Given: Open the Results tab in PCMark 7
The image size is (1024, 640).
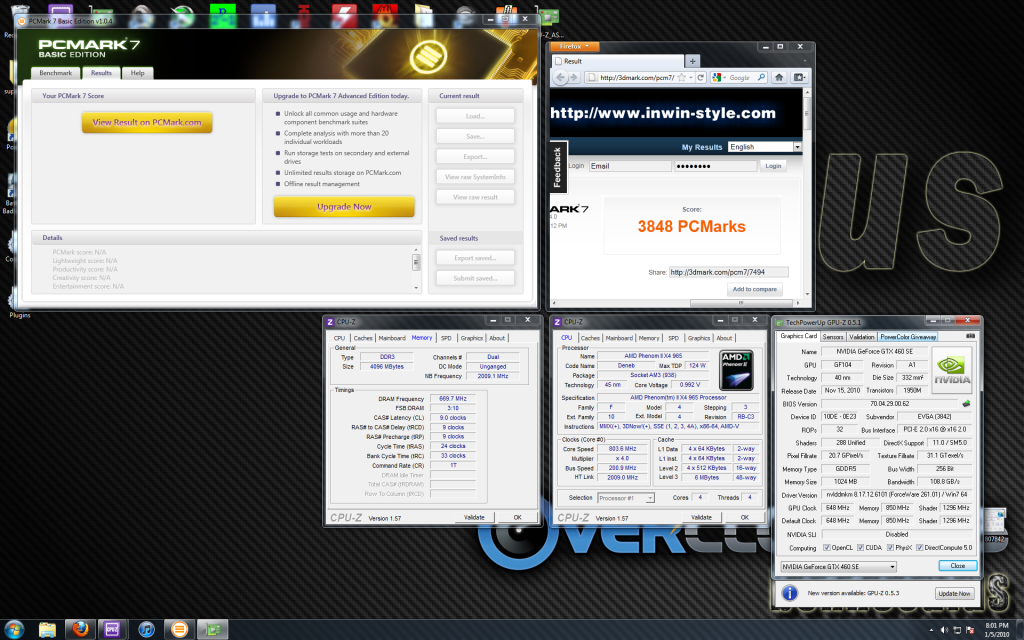Looking at the screenshot, I should click(x=100, y=73).
